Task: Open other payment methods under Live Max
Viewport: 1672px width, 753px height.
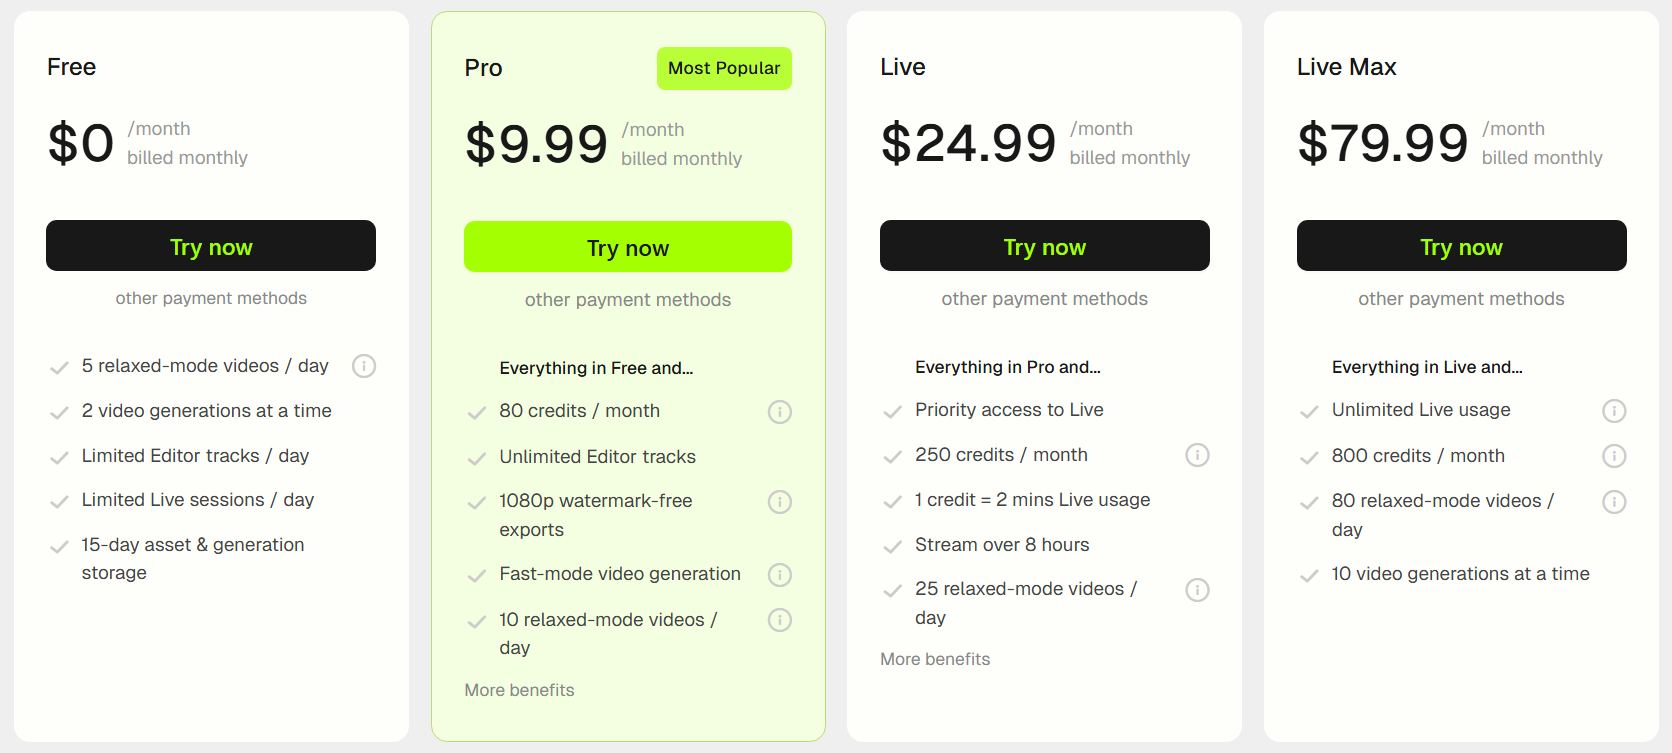Action: click(1461, 299)
